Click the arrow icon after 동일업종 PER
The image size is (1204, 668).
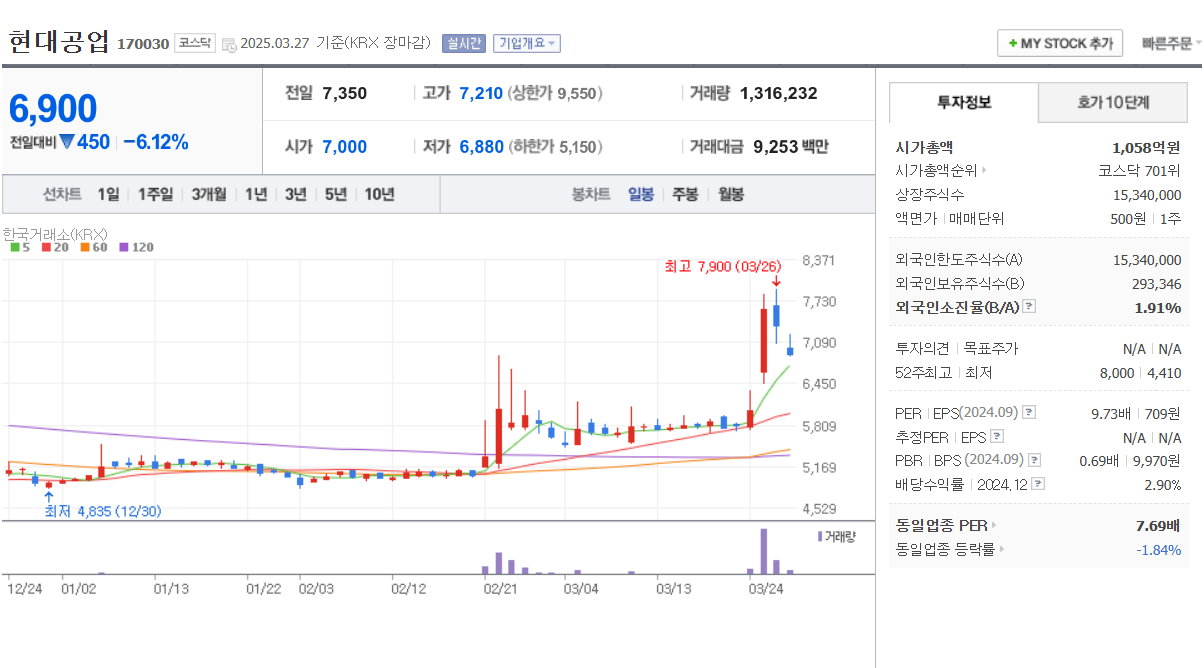tap(994, 525)
